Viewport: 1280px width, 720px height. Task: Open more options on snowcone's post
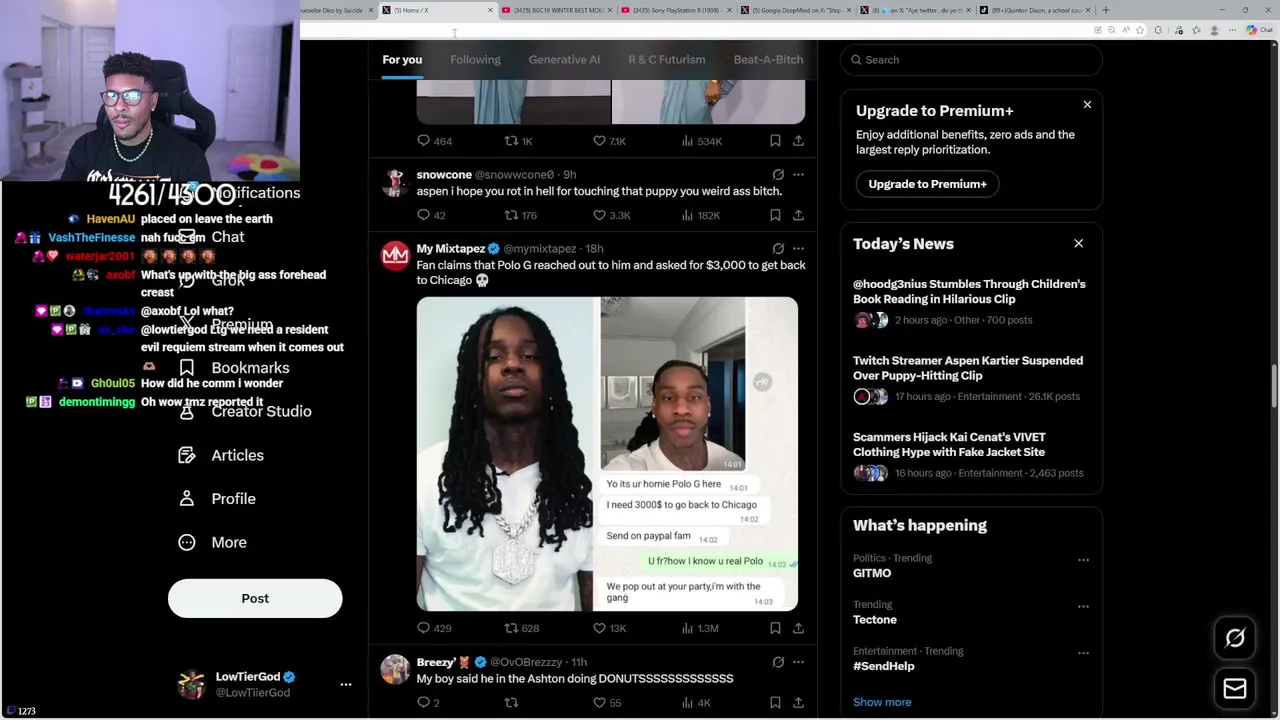(x=798, y=175)
